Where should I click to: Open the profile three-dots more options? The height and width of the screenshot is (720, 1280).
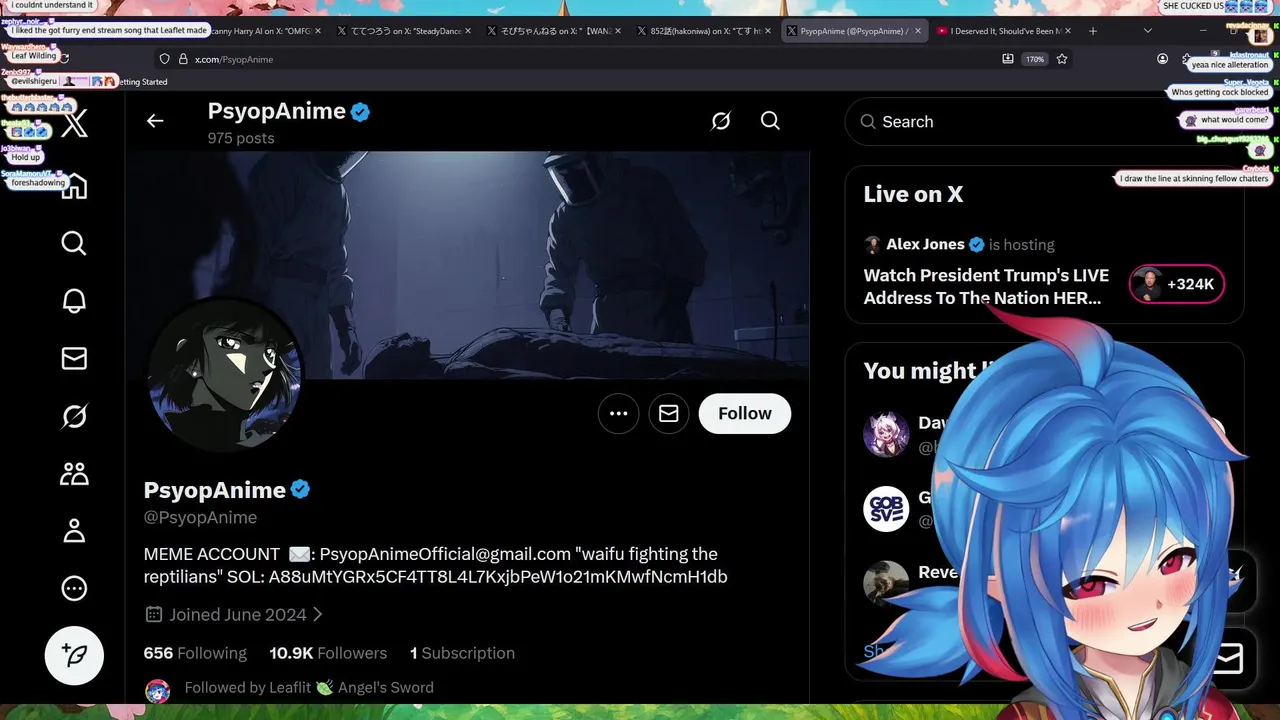[x=619, y=414]
